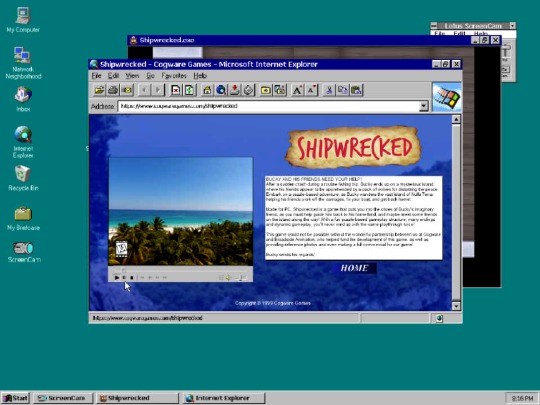Click the taskbar clock
Image resolution: width=540 pixels, height=405 pixels.
click(522, 398)
